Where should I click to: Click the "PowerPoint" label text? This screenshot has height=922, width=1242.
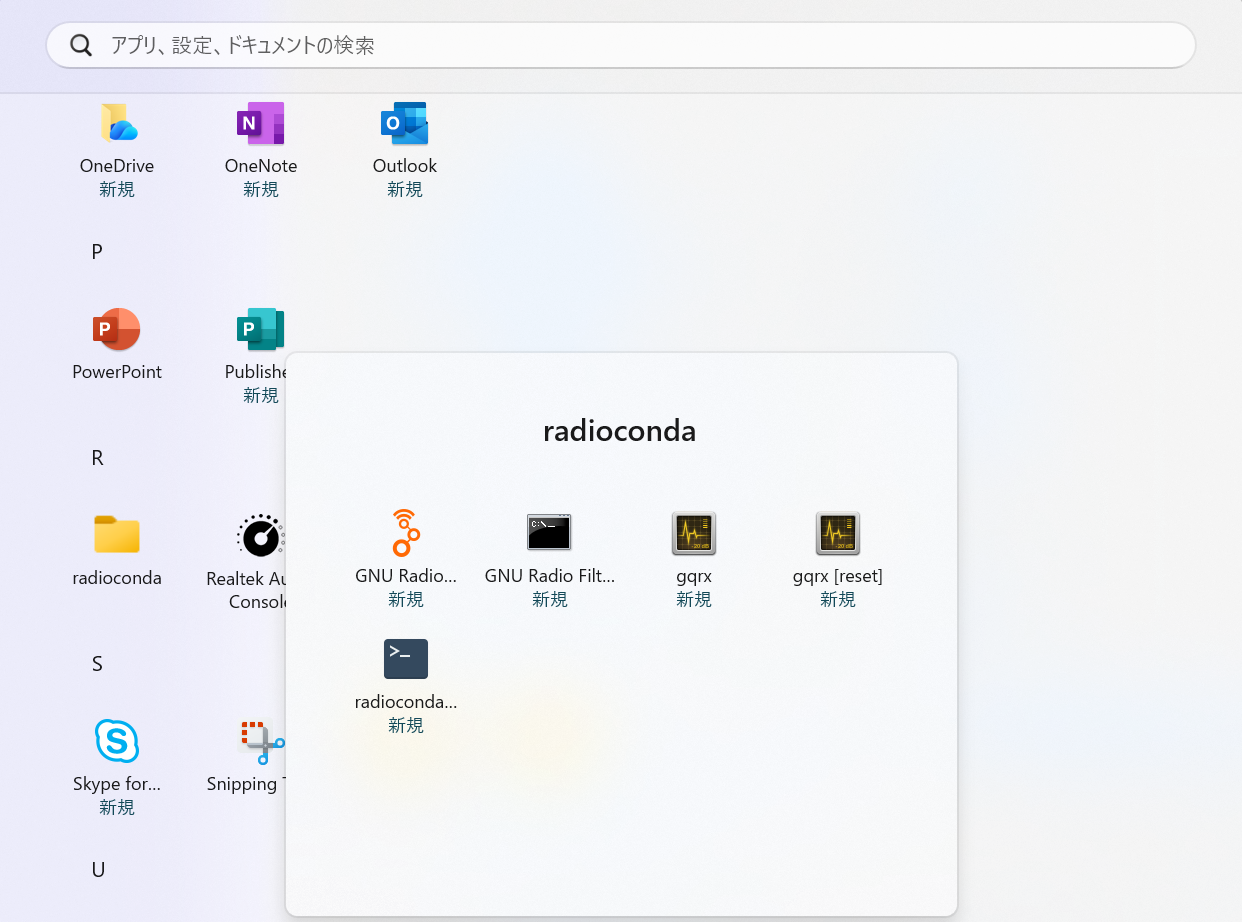coord(117,372)
